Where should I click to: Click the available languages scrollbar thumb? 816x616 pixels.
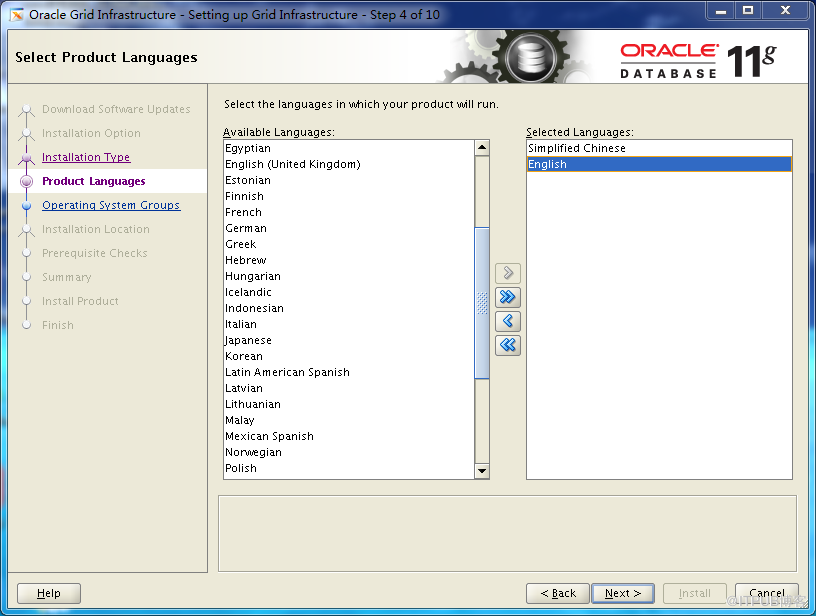(482, 303)
